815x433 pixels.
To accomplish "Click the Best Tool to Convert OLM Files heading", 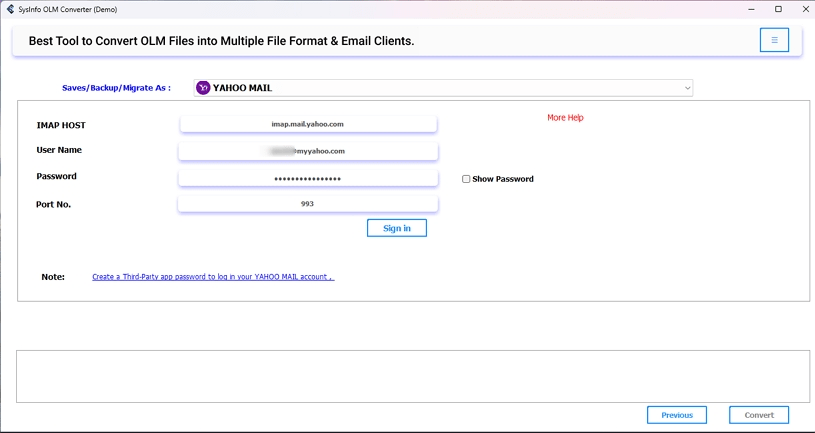I will tap(221, 41).
